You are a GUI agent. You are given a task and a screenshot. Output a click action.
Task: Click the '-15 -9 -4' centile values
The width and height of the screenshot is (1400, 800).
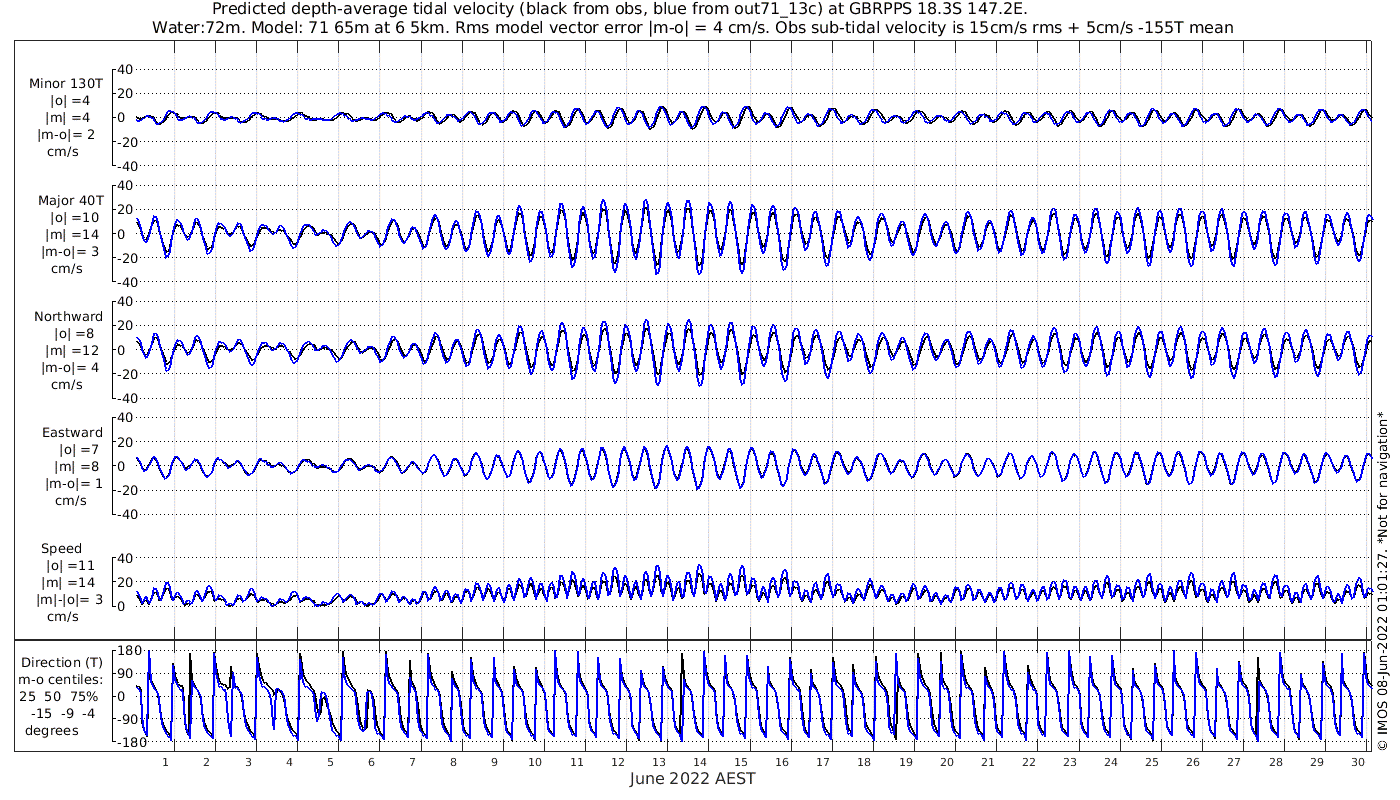(63, 713)
